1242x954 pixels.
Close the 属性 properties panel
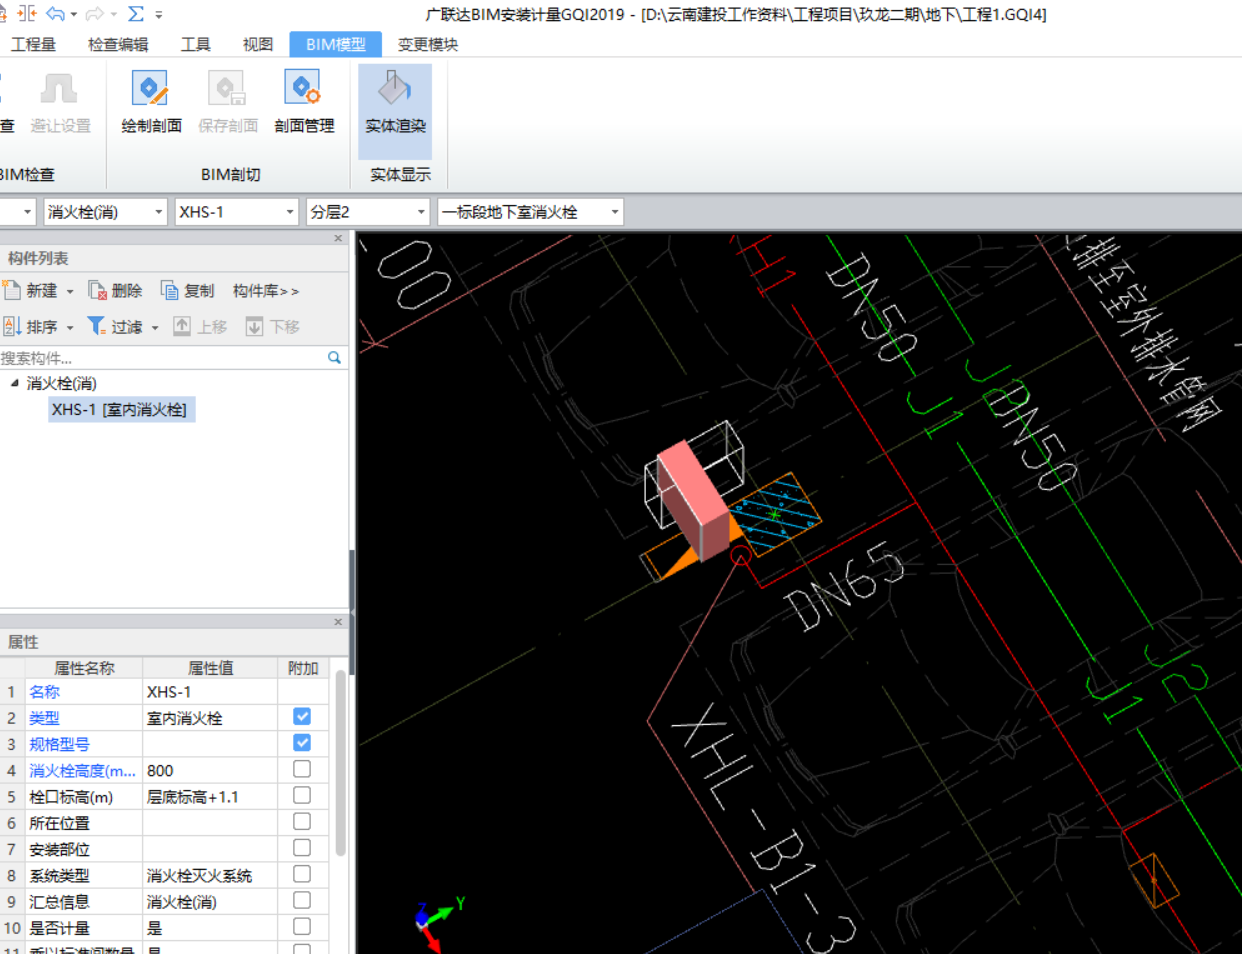click(x=338, y=622)
